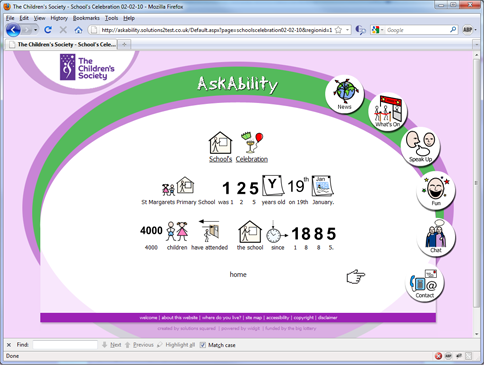Click the page vertical scrollbar
The image size is (484, 365).
click(x=476, y=183)
